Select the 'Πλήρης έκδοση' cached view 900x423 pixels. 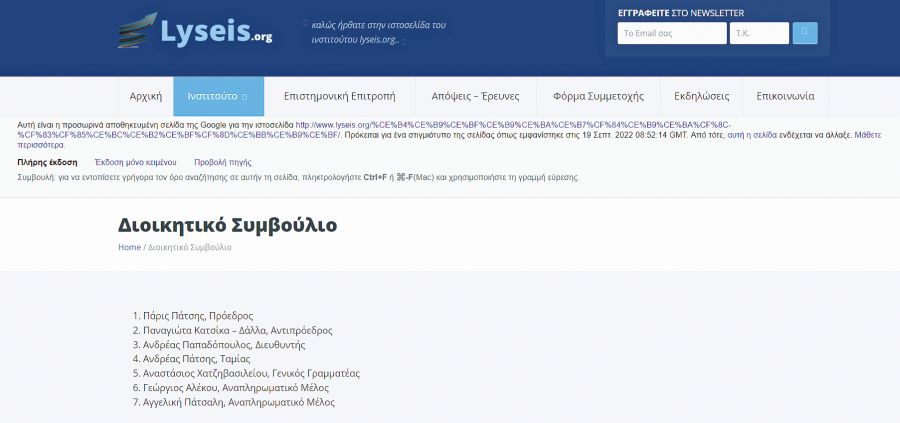click(x=47, y=162)
